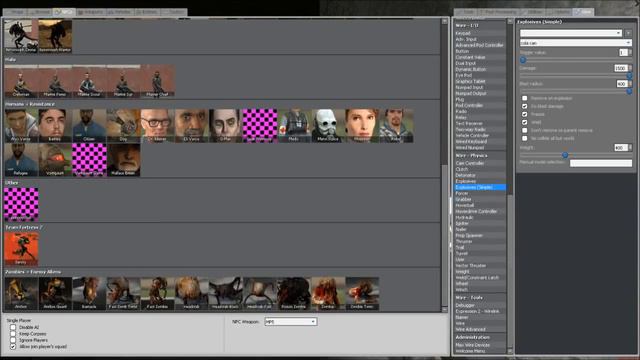This screenshot has width=640, height=360.
Task: Switch to the Weapons tab
Action: pos(91,12)
